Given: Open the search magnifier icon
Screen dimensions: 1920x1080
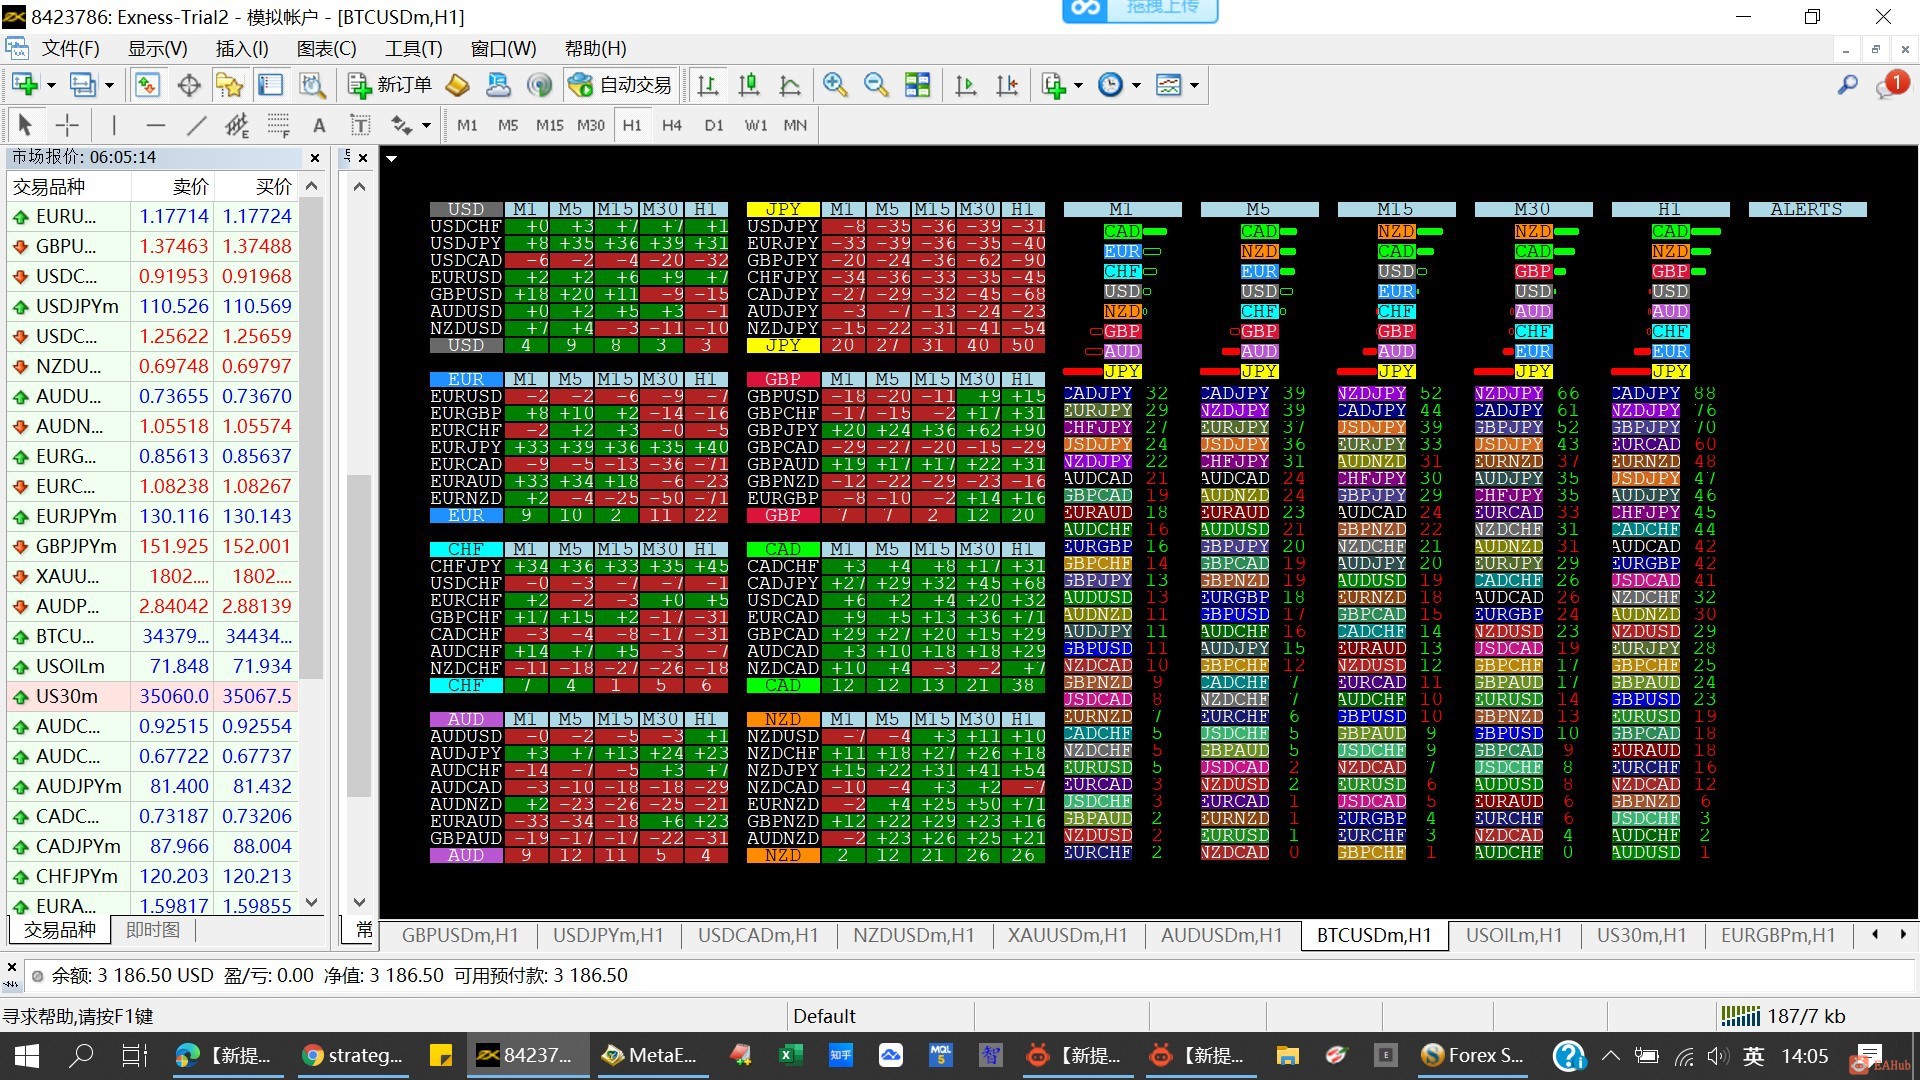Looking at the screenshot, I should pyautogui.click(x=1847, y=85).
